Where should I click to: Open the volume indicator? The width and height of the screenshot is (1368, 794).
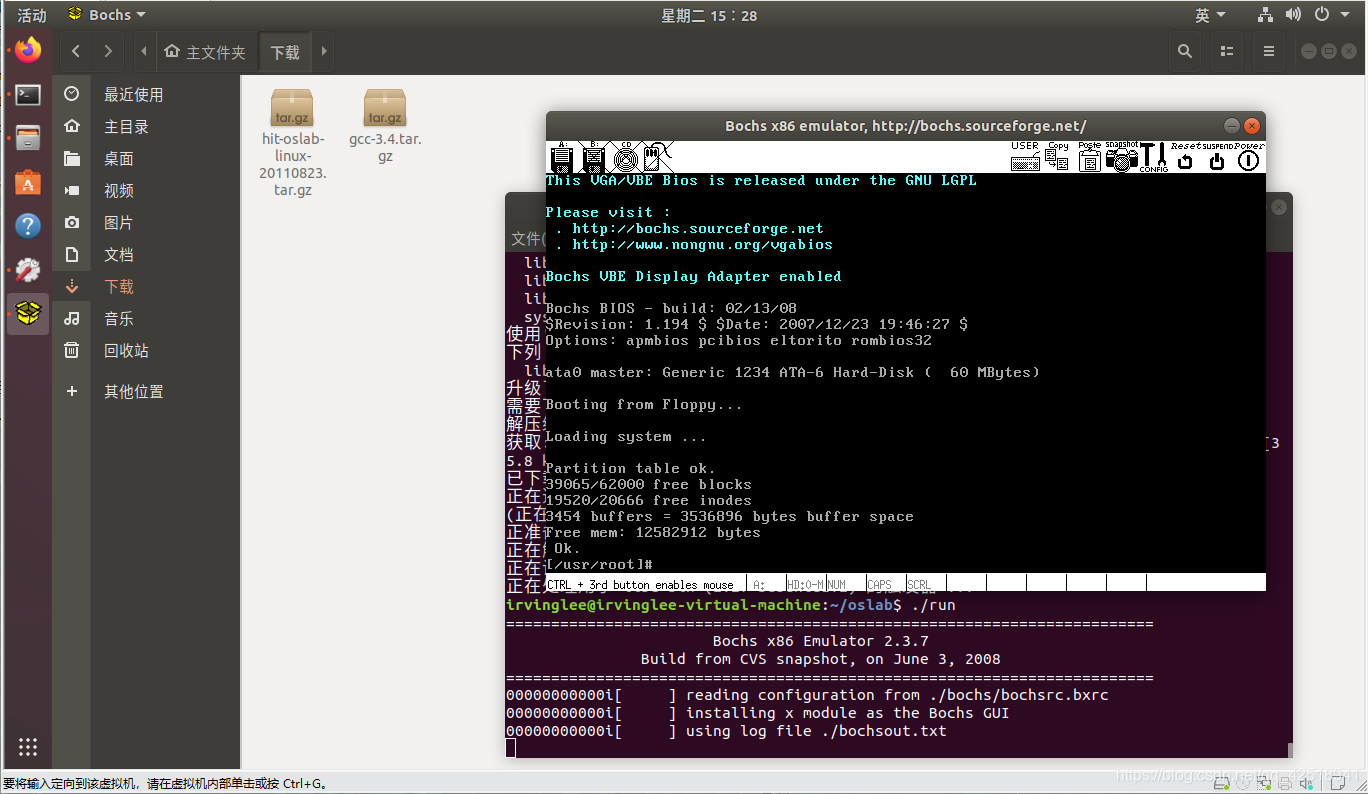click(x=1293, y=15)
